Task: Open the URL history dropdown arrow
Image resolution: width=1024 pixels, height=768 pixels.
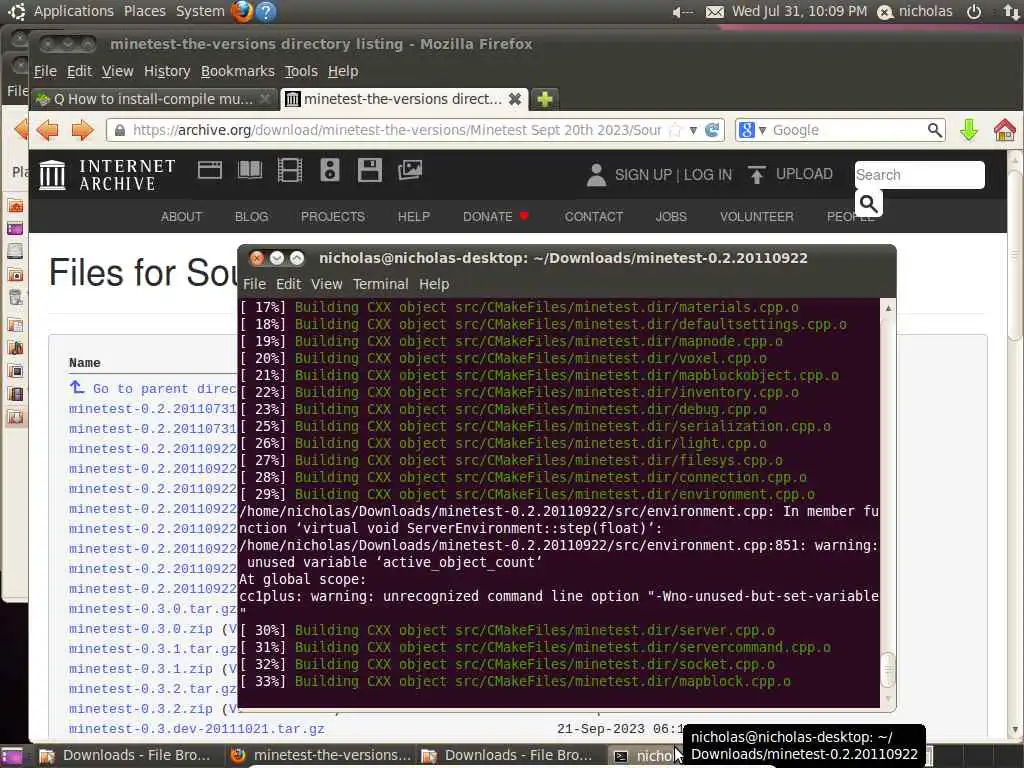Action: [694, 130]
